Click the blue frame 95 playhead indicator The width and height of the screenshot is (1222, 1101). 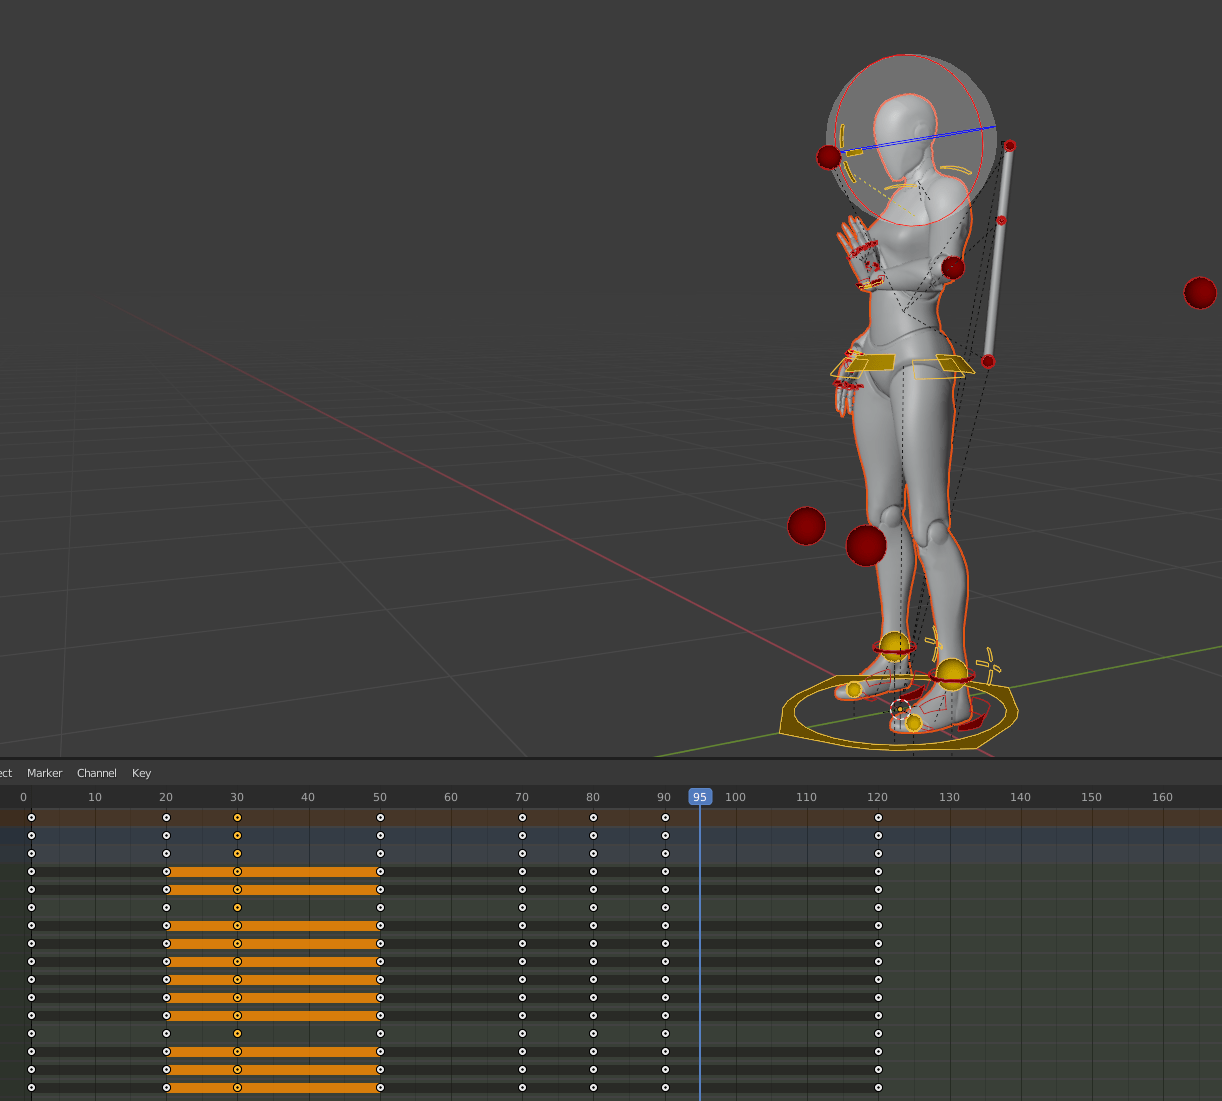point(700,797)
